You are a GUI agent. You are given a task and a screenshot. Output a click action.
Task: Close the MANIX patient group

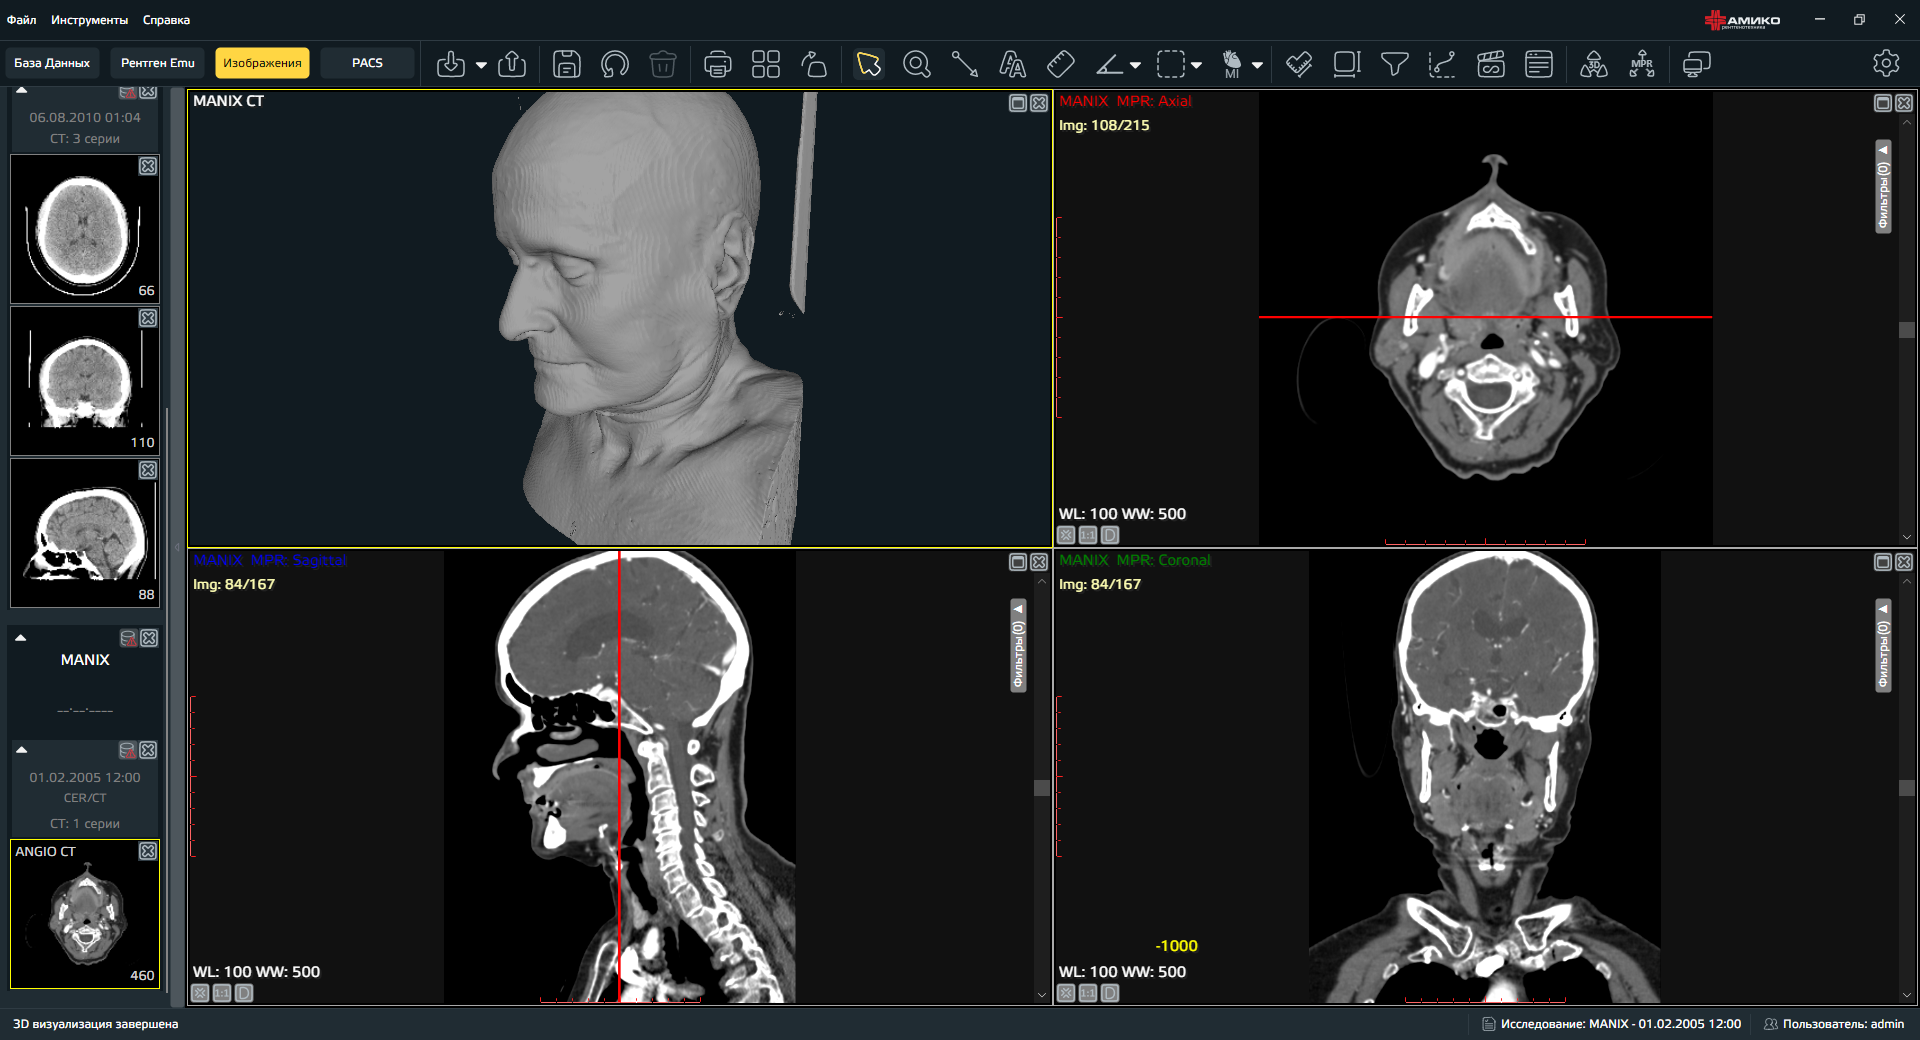[x=149, y=638]
